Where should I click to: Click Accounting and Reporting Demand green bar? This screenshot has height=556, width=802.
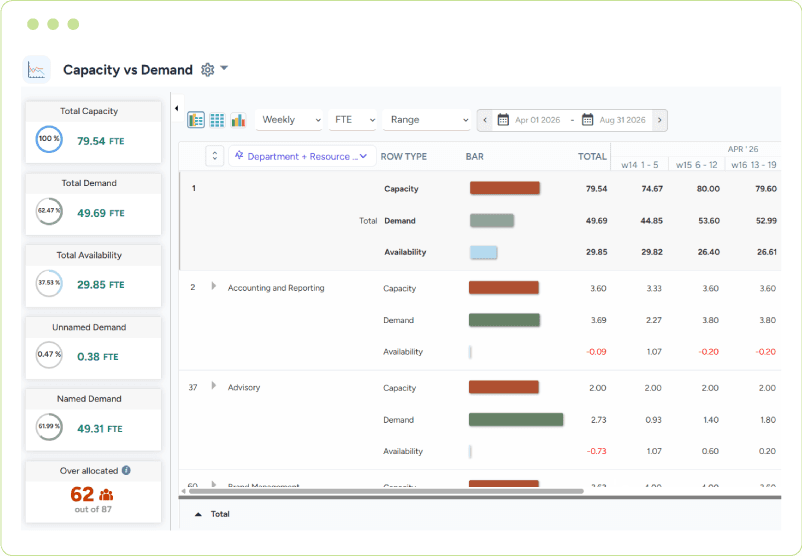pos(504,320)
